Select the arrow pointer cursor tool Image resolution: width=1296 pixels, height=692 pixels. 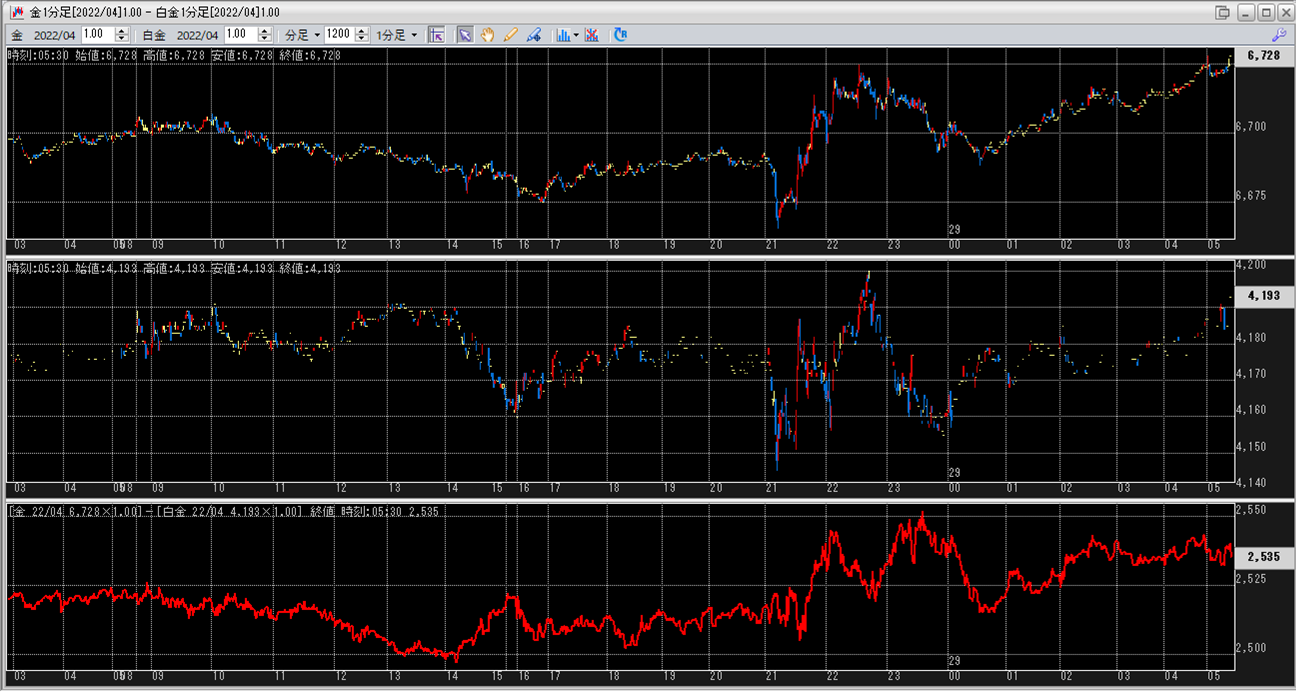[x=465, y=35]
